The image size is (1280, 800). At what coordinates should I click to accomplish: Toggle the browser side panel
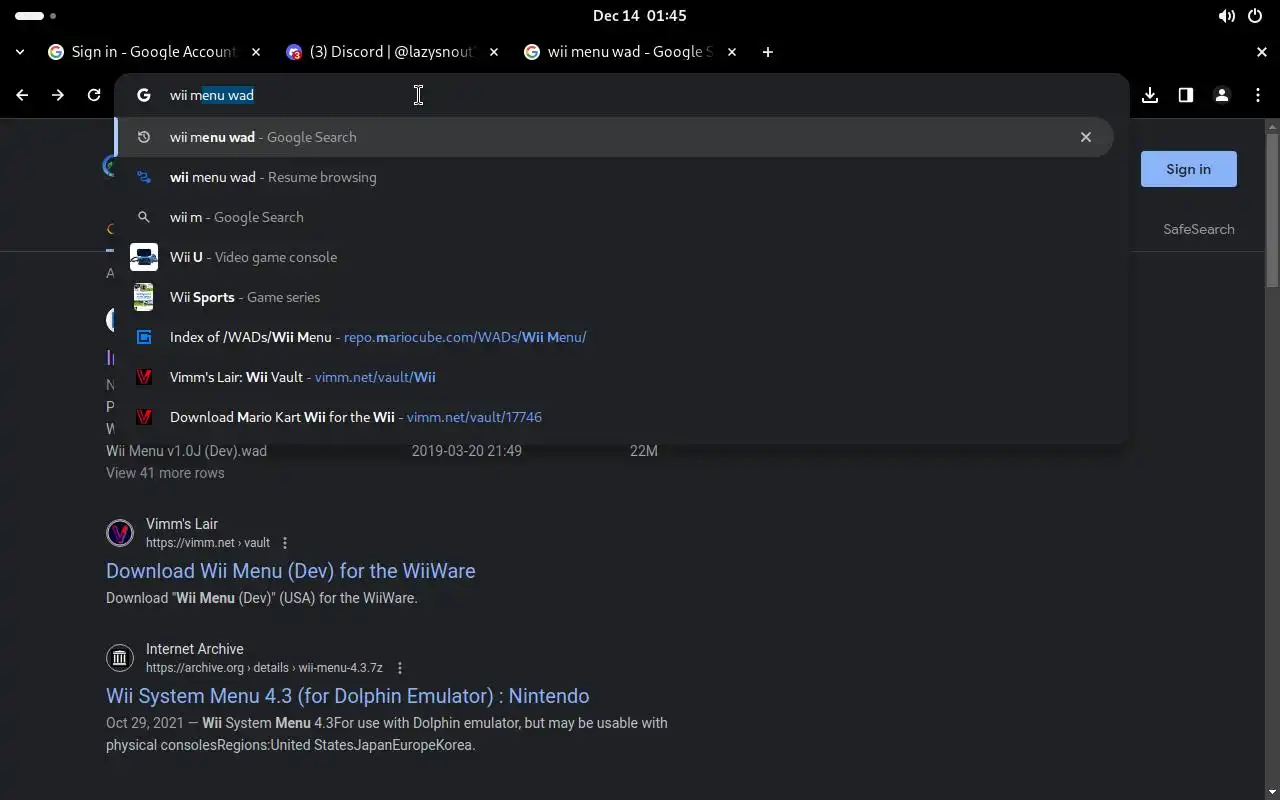click(1186, 95)
